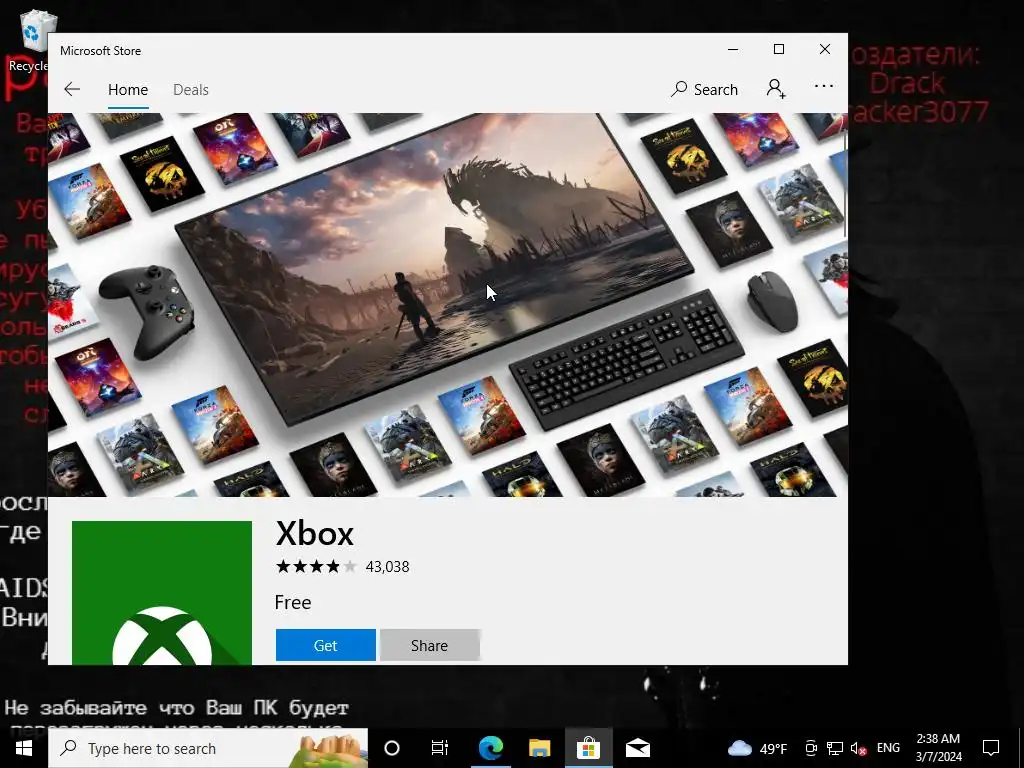This screenshot has height=768, width=1024.
Task: Close the Microsoft Store window
Action: click(x=825, y=50)
